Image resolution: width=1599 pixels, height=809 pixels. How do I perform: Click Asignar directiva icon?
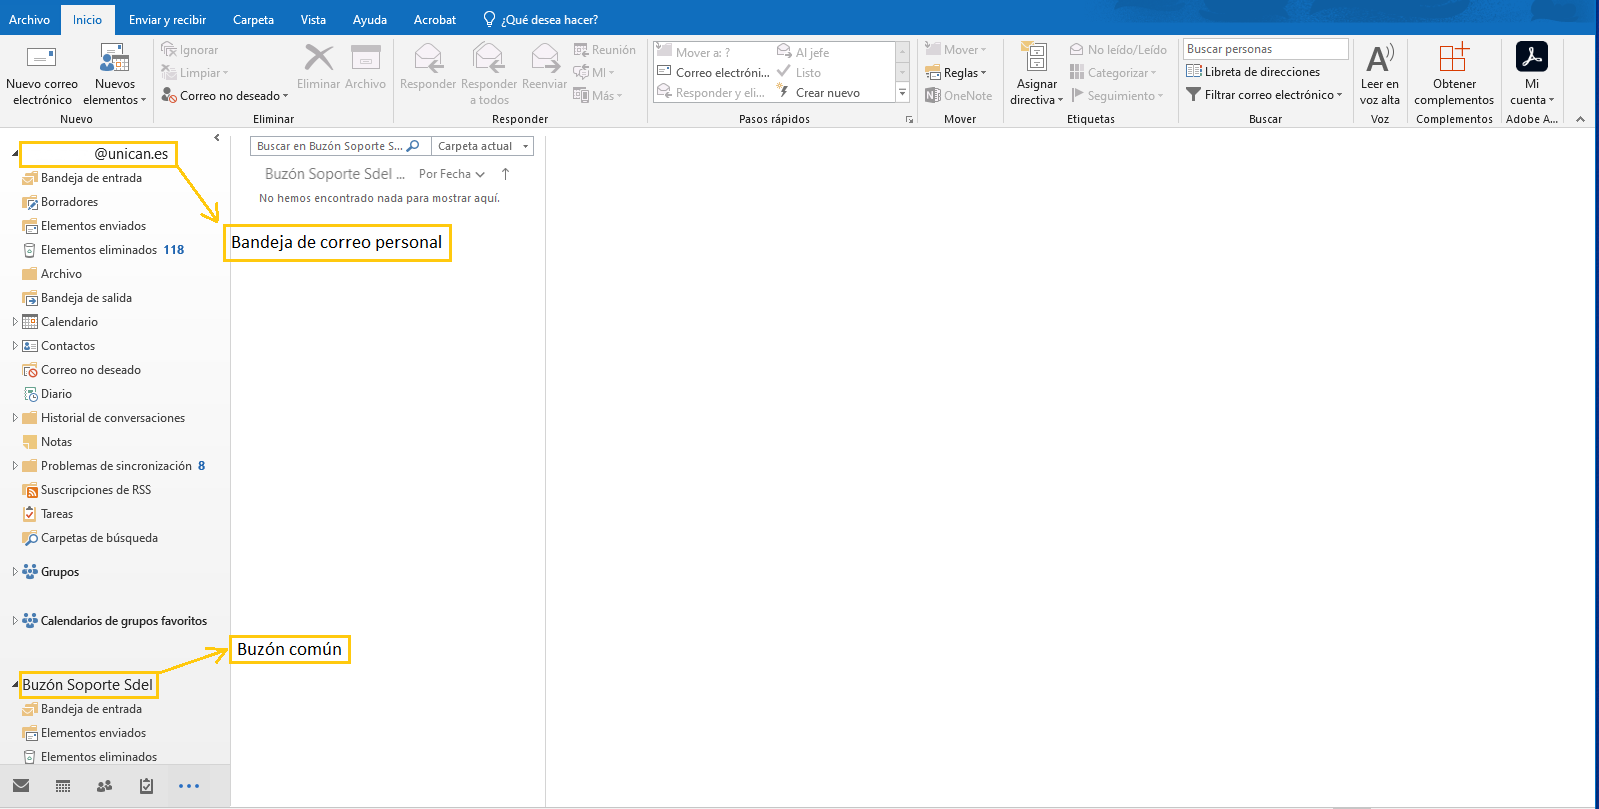click(x=1035, y=57)
